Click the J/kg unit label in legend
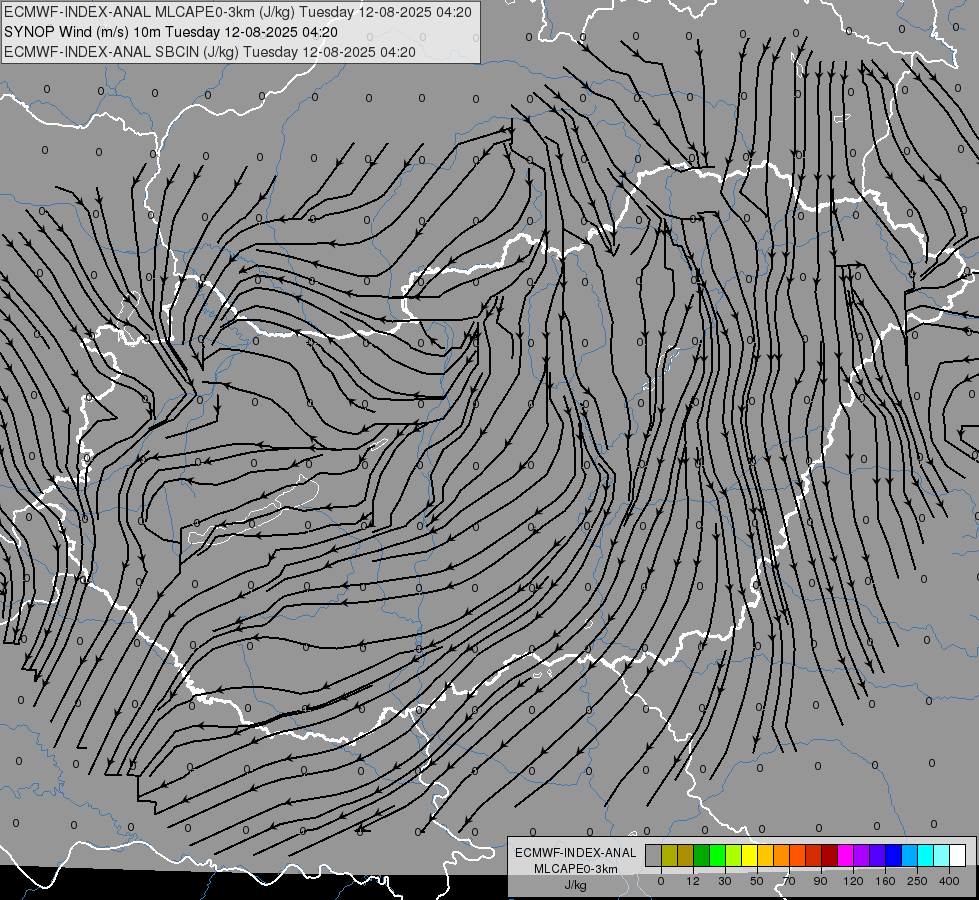The height and width of the screenshot is (900, 979). pos(575,885)
